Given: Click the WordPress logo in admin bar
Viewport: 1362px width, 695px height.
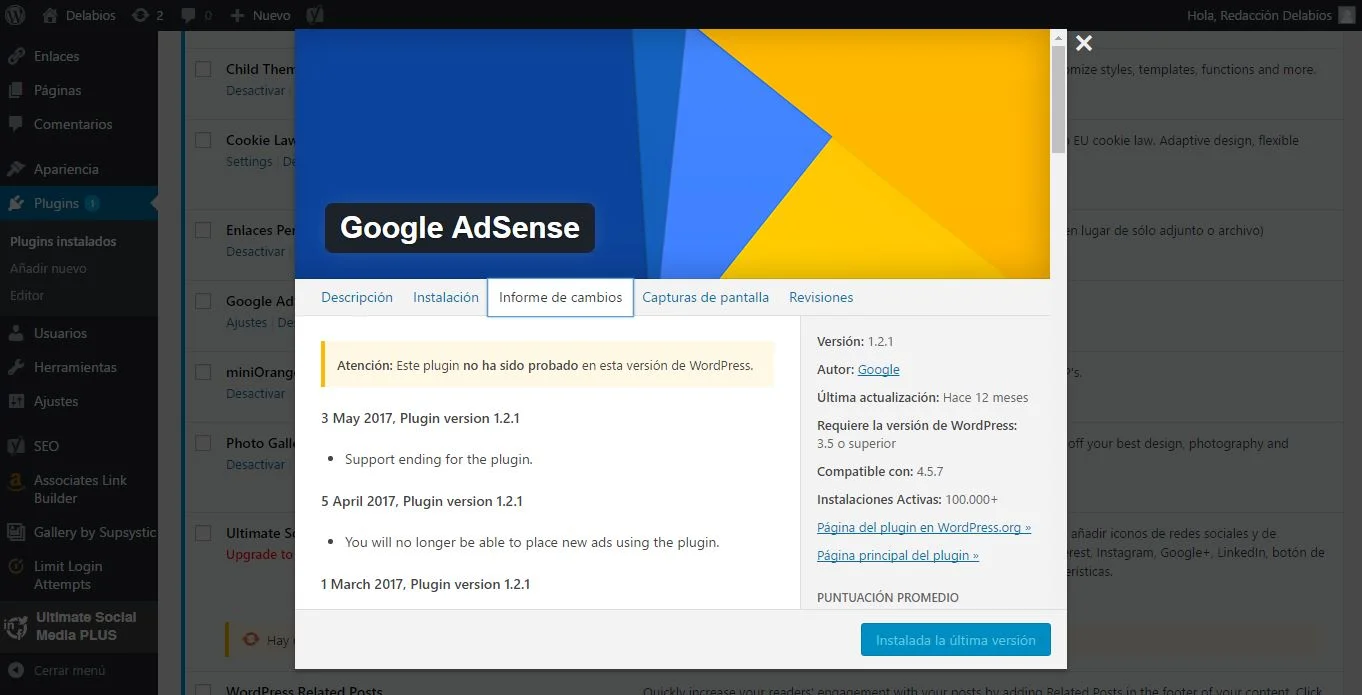Looking at the screenshot, I should click(16, 15).
